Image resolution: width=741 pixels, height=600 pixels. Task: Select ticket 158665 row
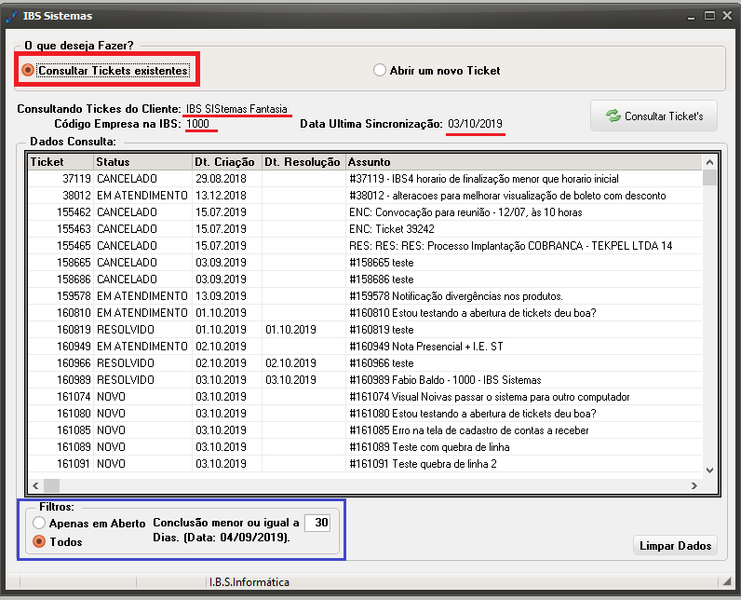365,263
